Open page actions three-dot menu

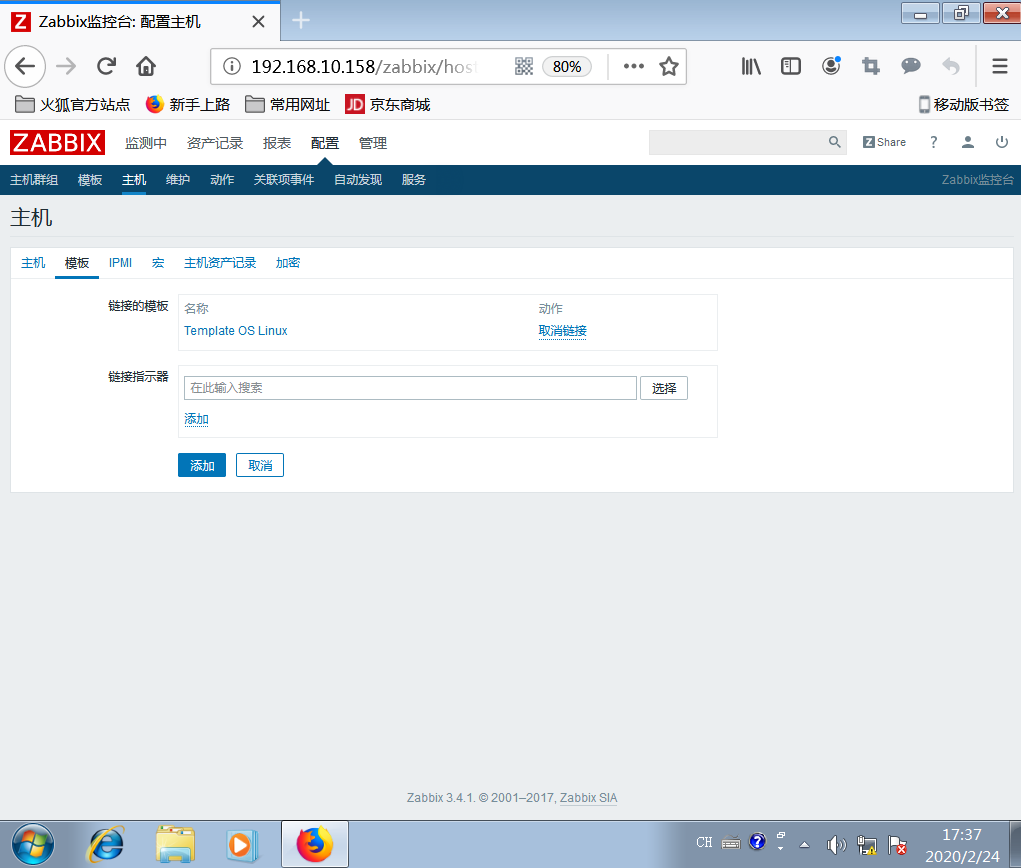tap(633, 66)
